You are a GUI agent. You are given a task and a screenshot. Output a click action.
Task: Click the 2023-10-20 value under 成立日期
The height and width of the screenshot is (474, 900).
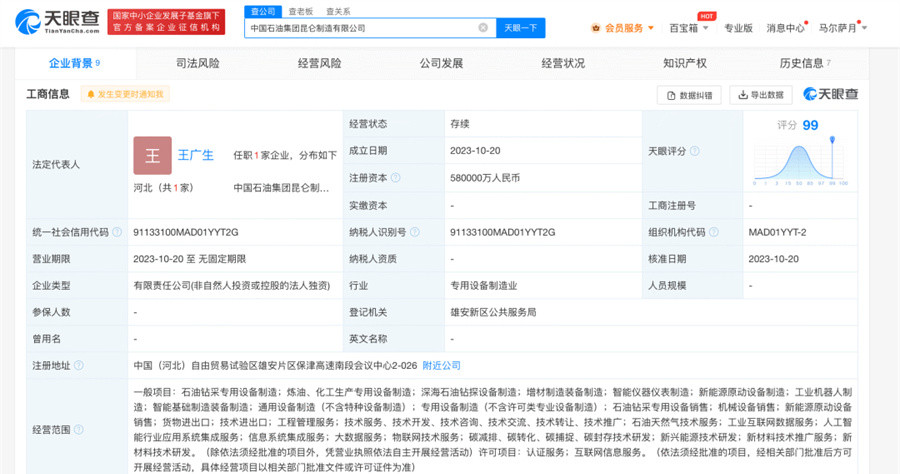point(475,151)
